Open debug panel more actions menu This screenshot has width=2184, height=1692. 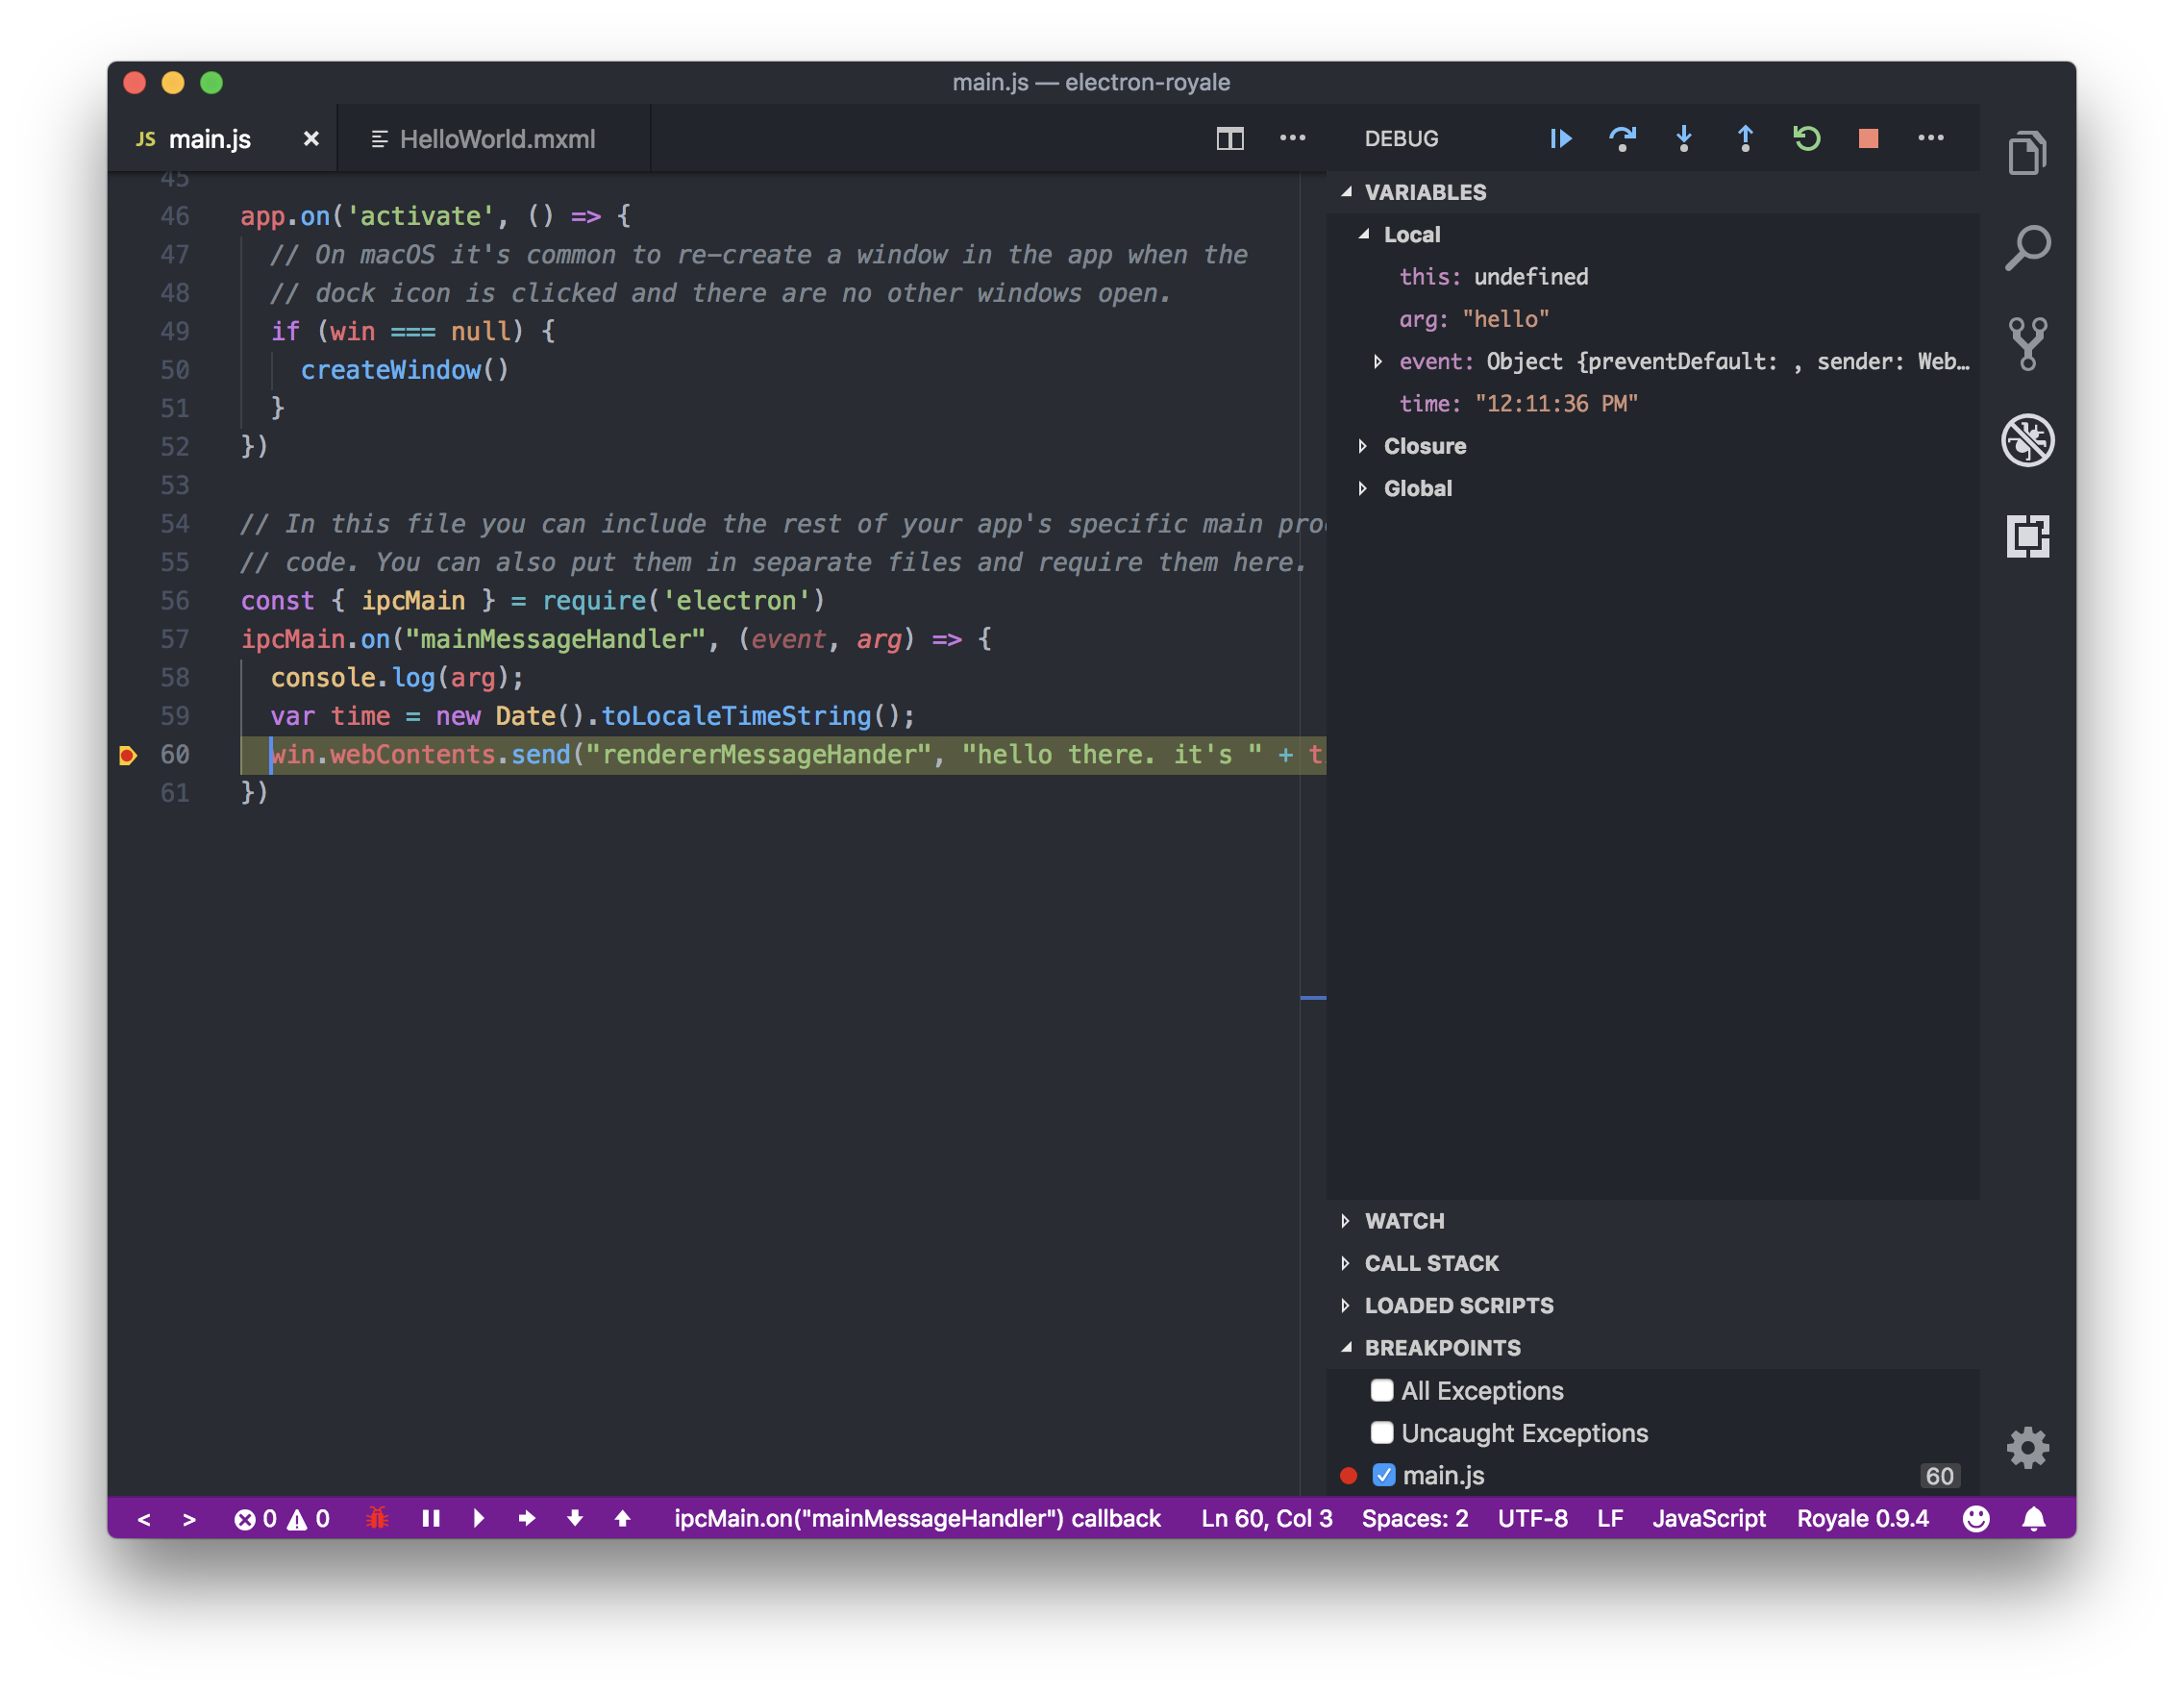coord(1931,138)
